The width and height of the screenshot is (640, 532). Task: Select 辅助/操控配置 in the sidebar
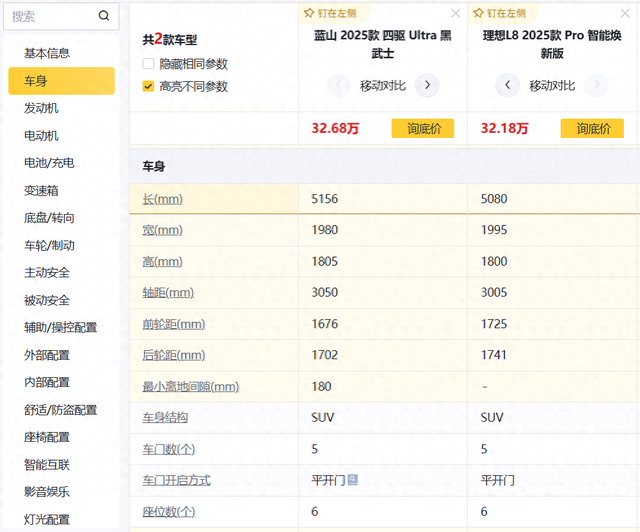point(60,327)
